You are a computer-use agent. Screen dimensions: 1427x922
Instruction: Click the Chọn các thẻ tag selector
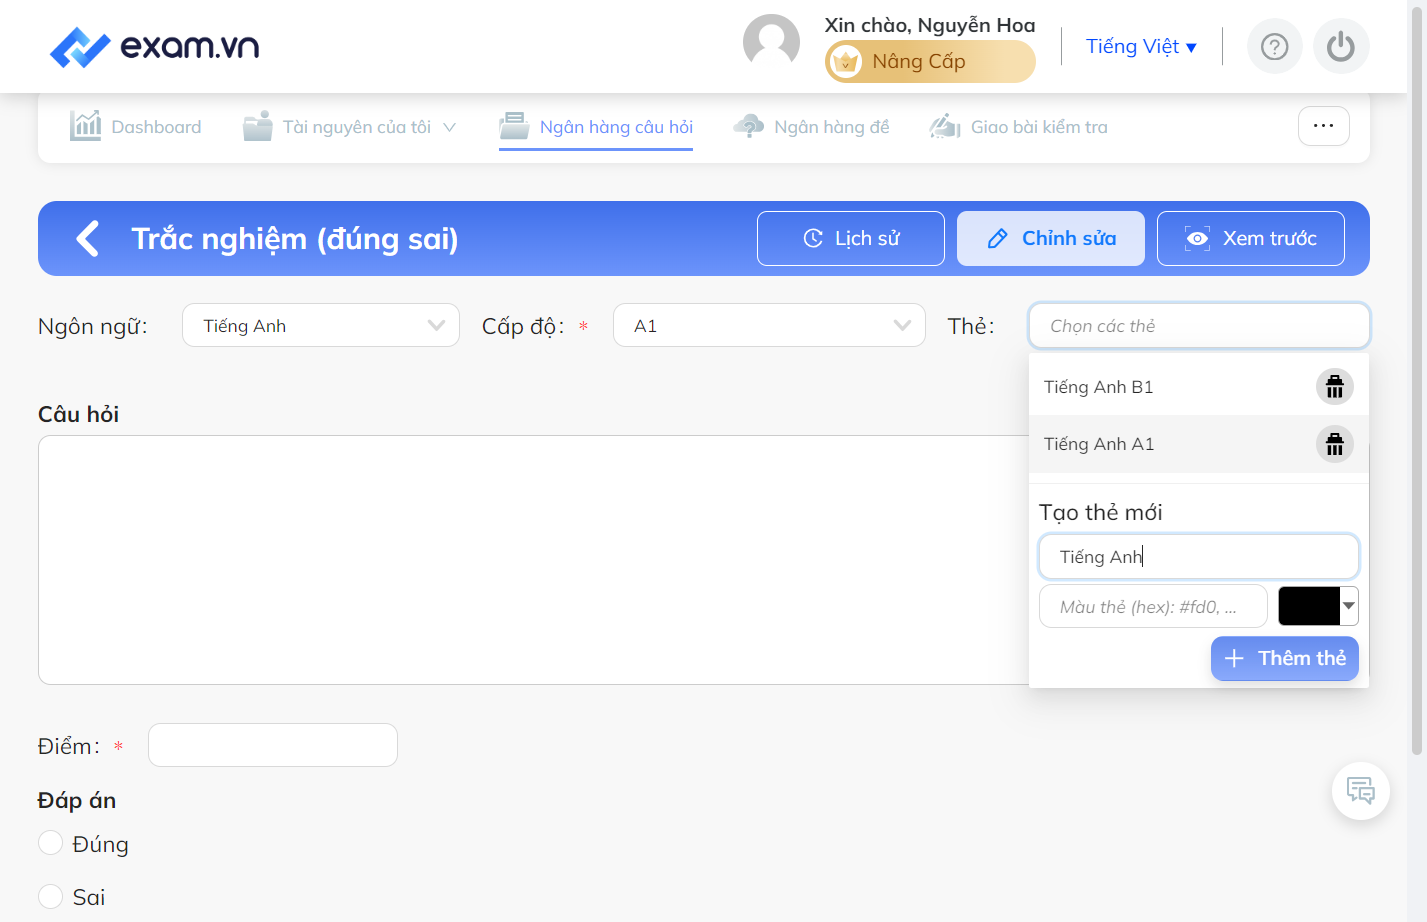[1198, 326]
